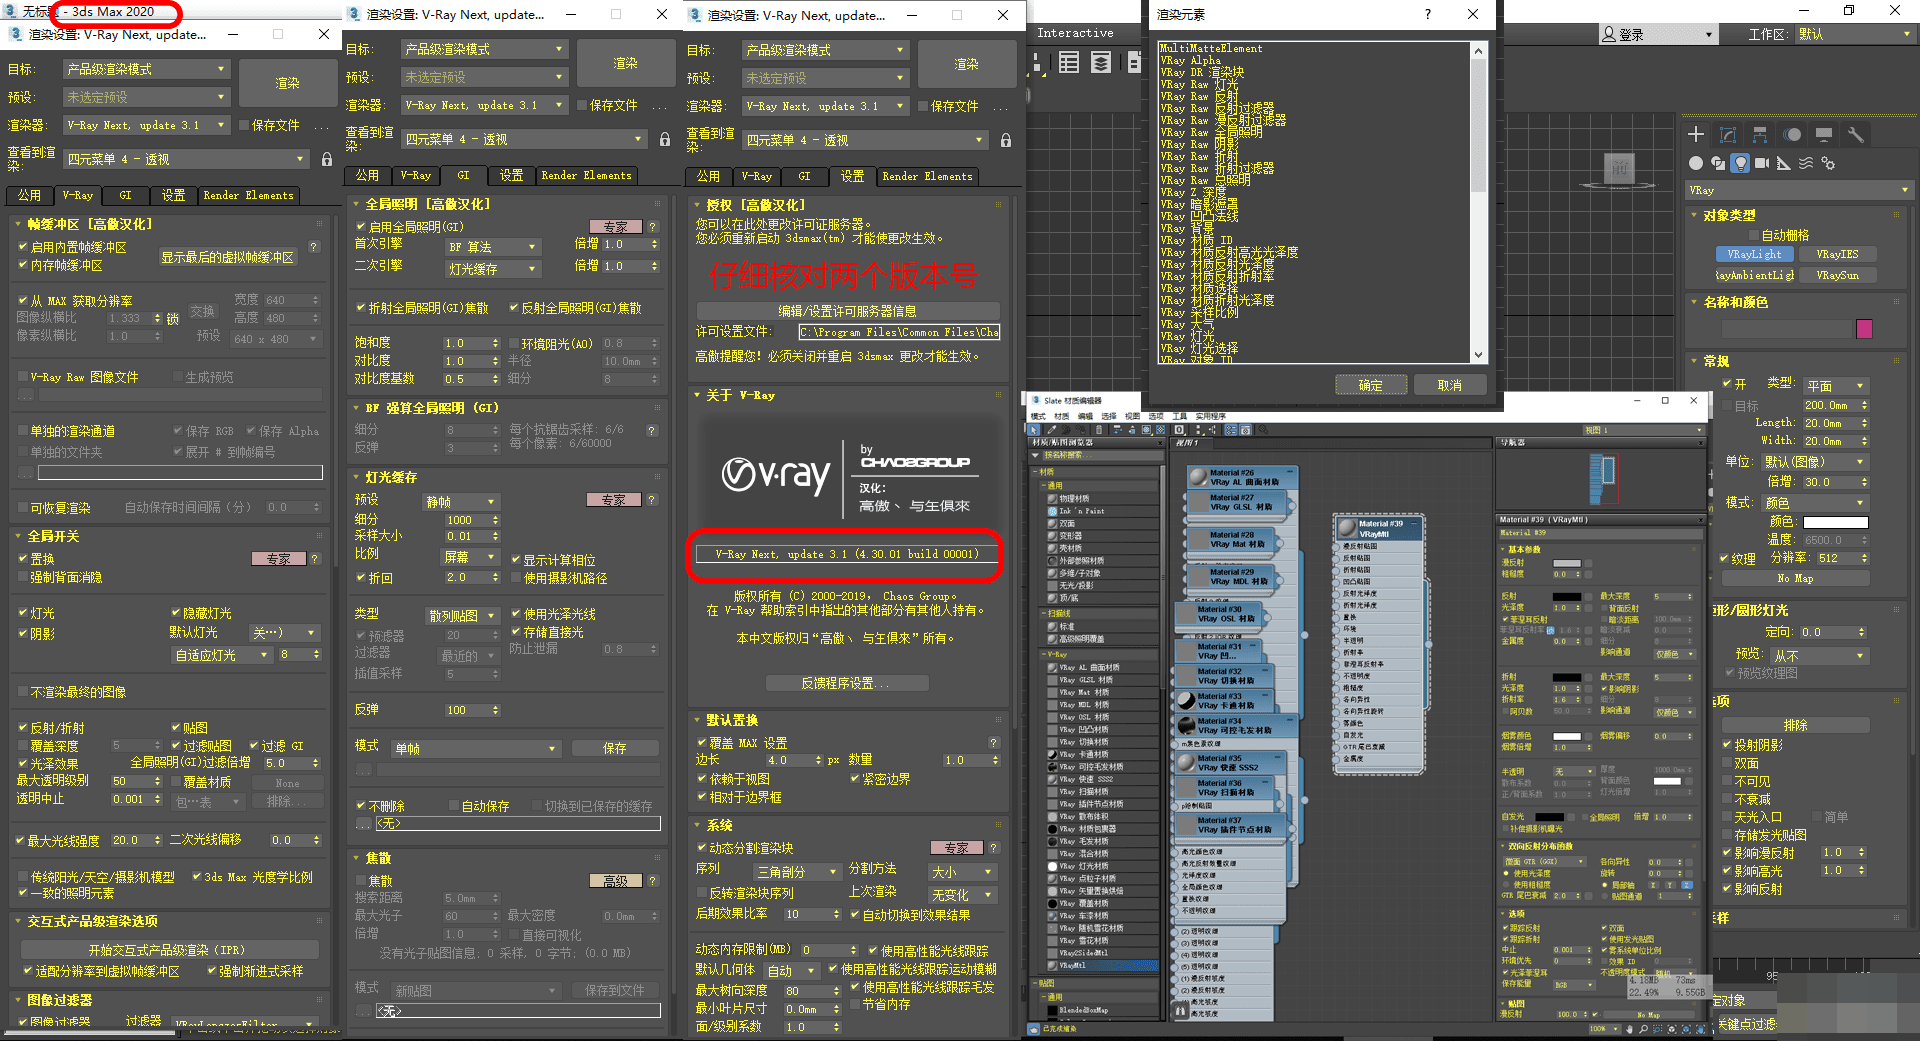Toggle 启用全局照明(GI) checkbox
Screen dimensions: 1920x1041
point(361,227)
